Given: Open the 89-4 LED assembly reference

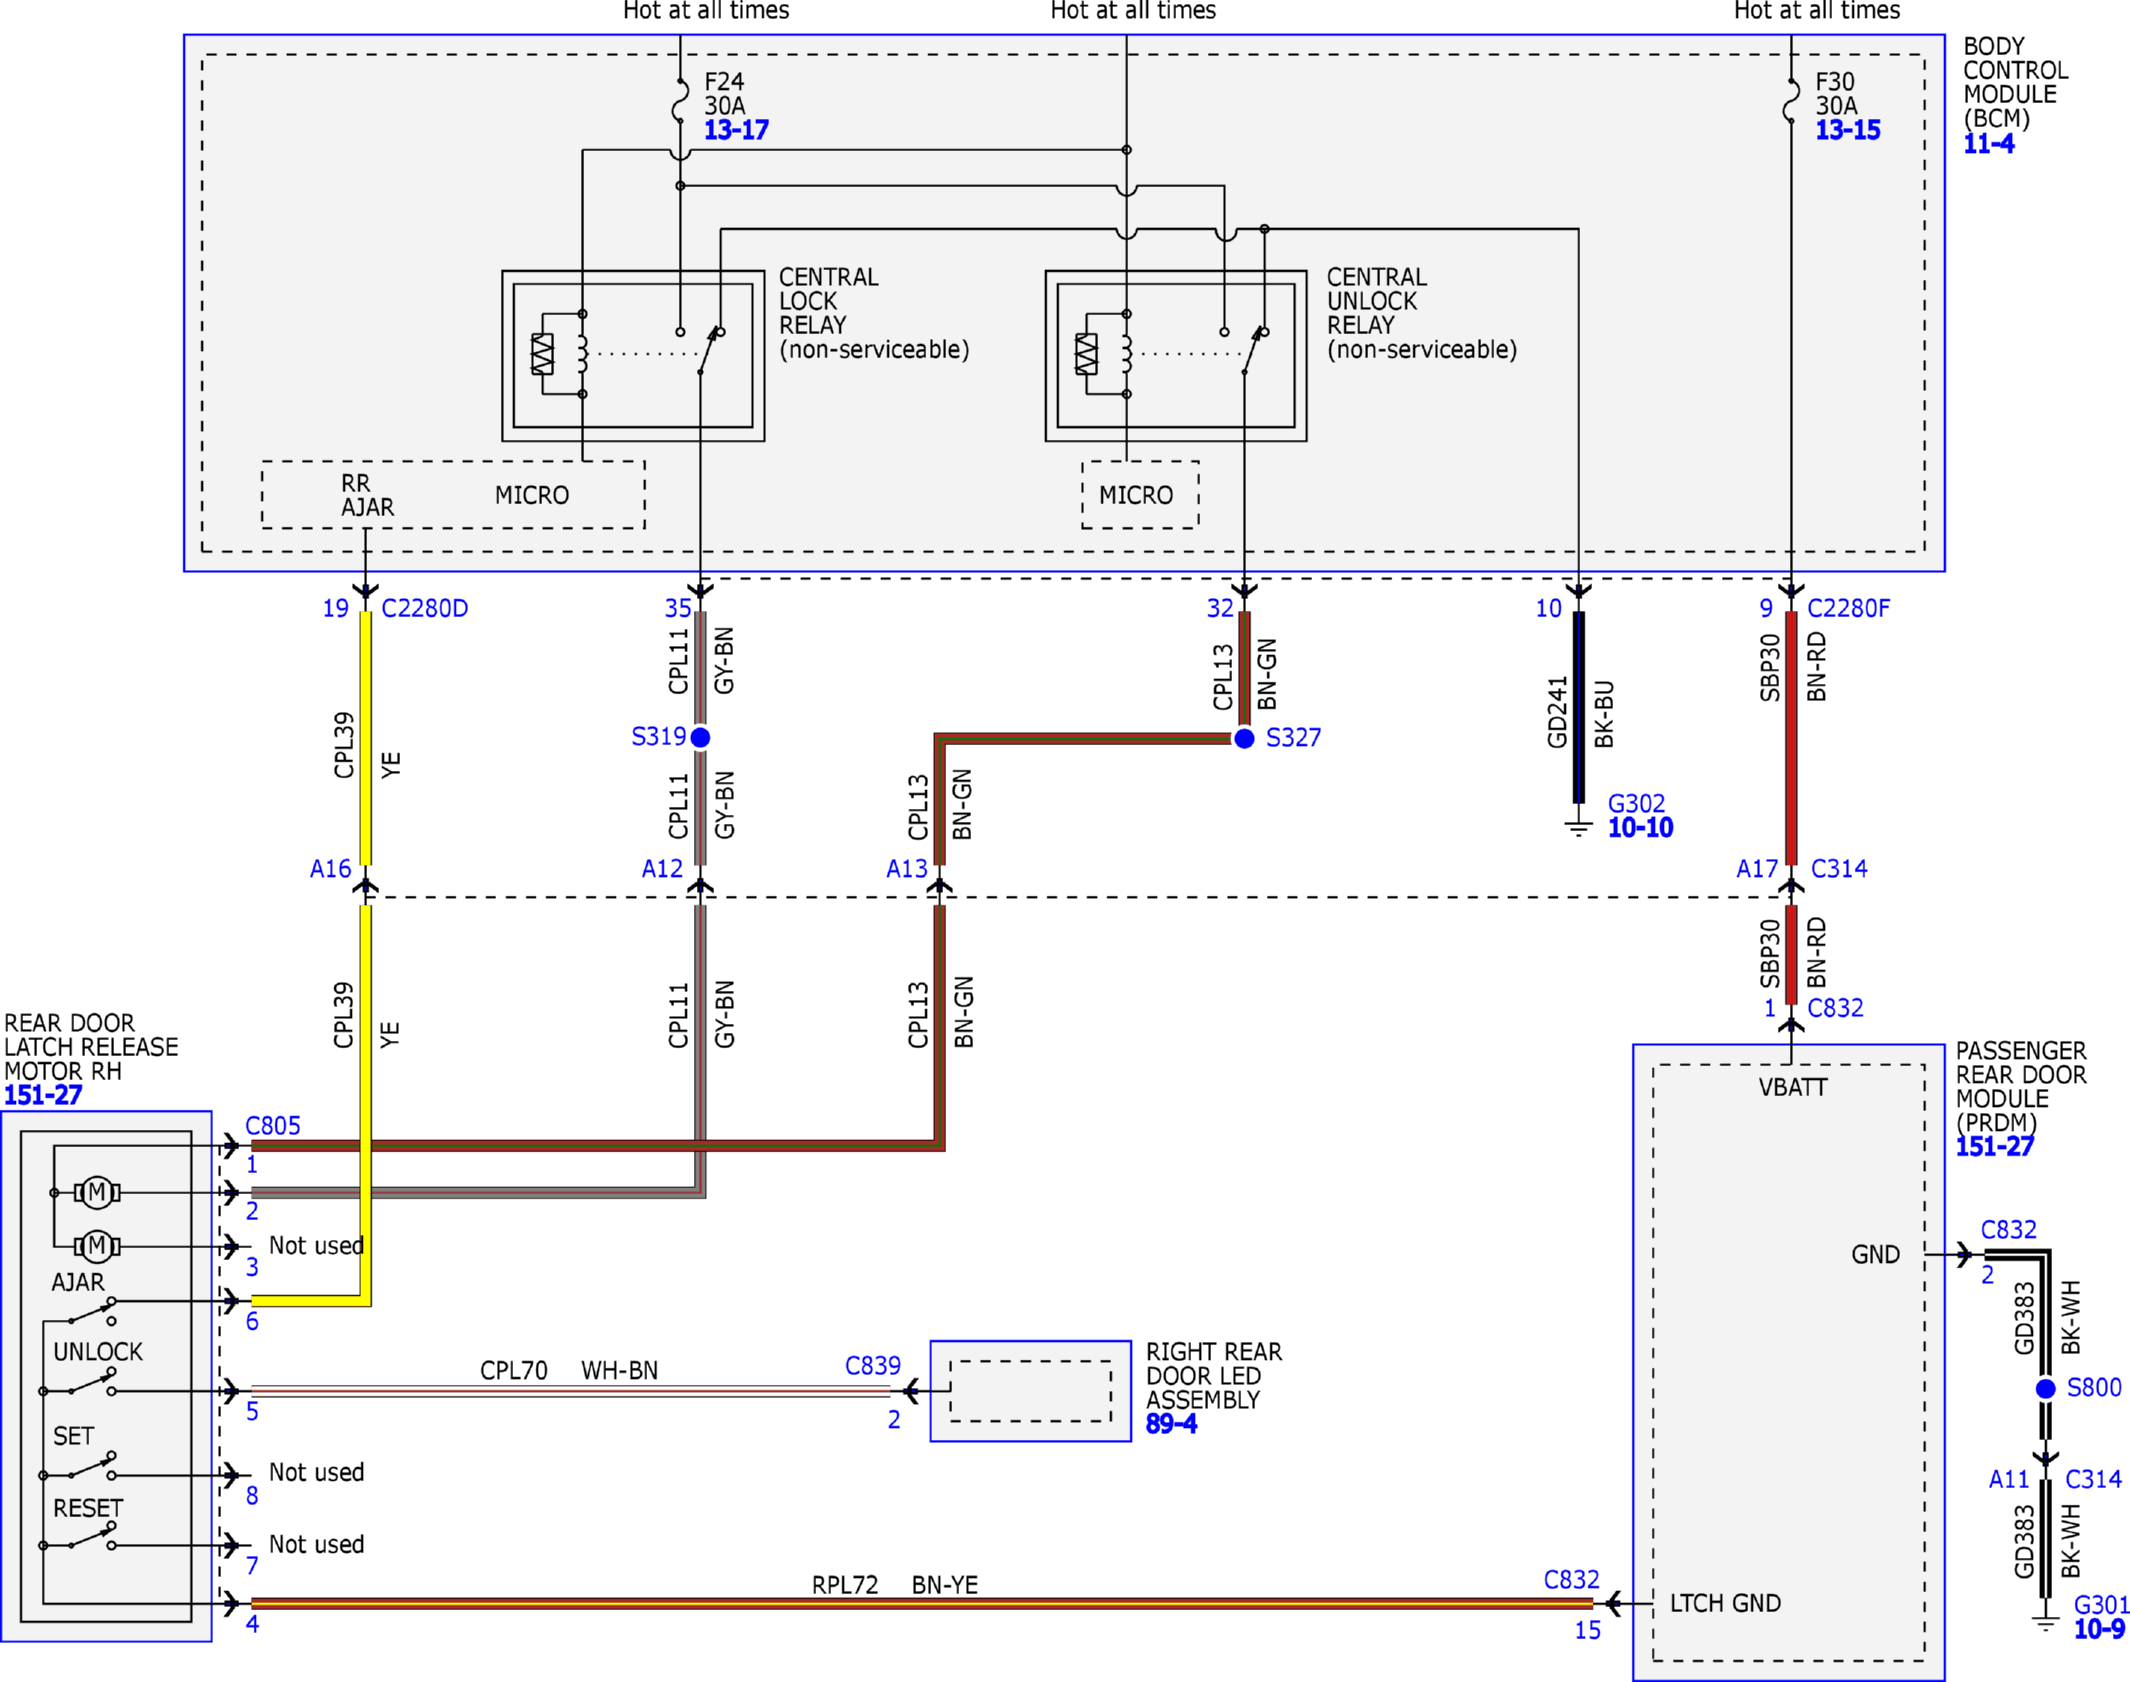Looking at the screenshot, I should coord(1171,1424).
